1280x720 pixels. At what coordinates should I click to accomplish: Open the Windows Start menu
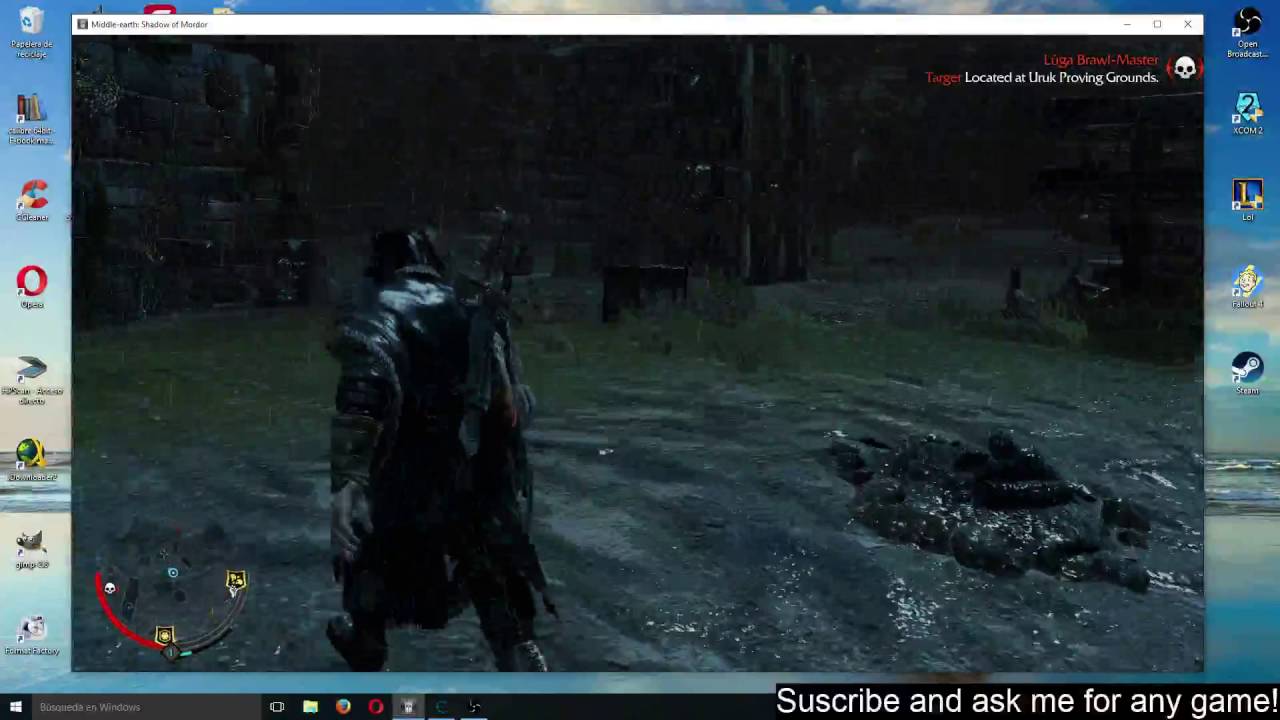[x=15, y=707]
